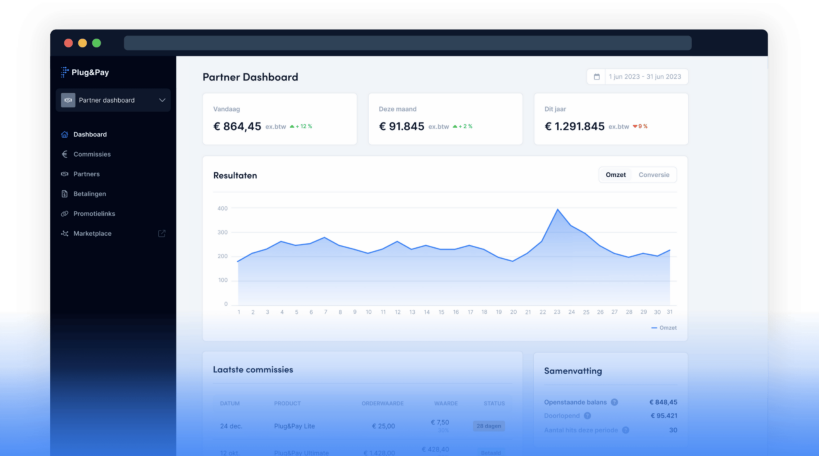This screenshot has height=456, width=819.
Task: Open the 1 jun 2023 date range picker
Action: pyautogui.click(x=643, y=77)
